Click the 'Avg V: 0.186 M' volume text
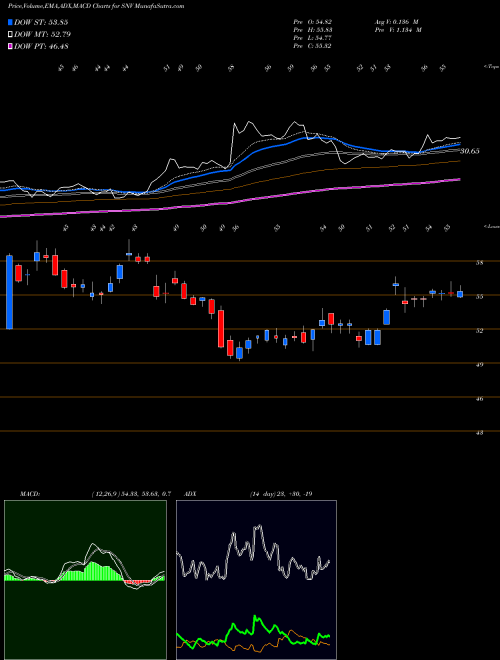Image resolution: width=500 pixels, height=660 pixels. (x=396, y=21)
